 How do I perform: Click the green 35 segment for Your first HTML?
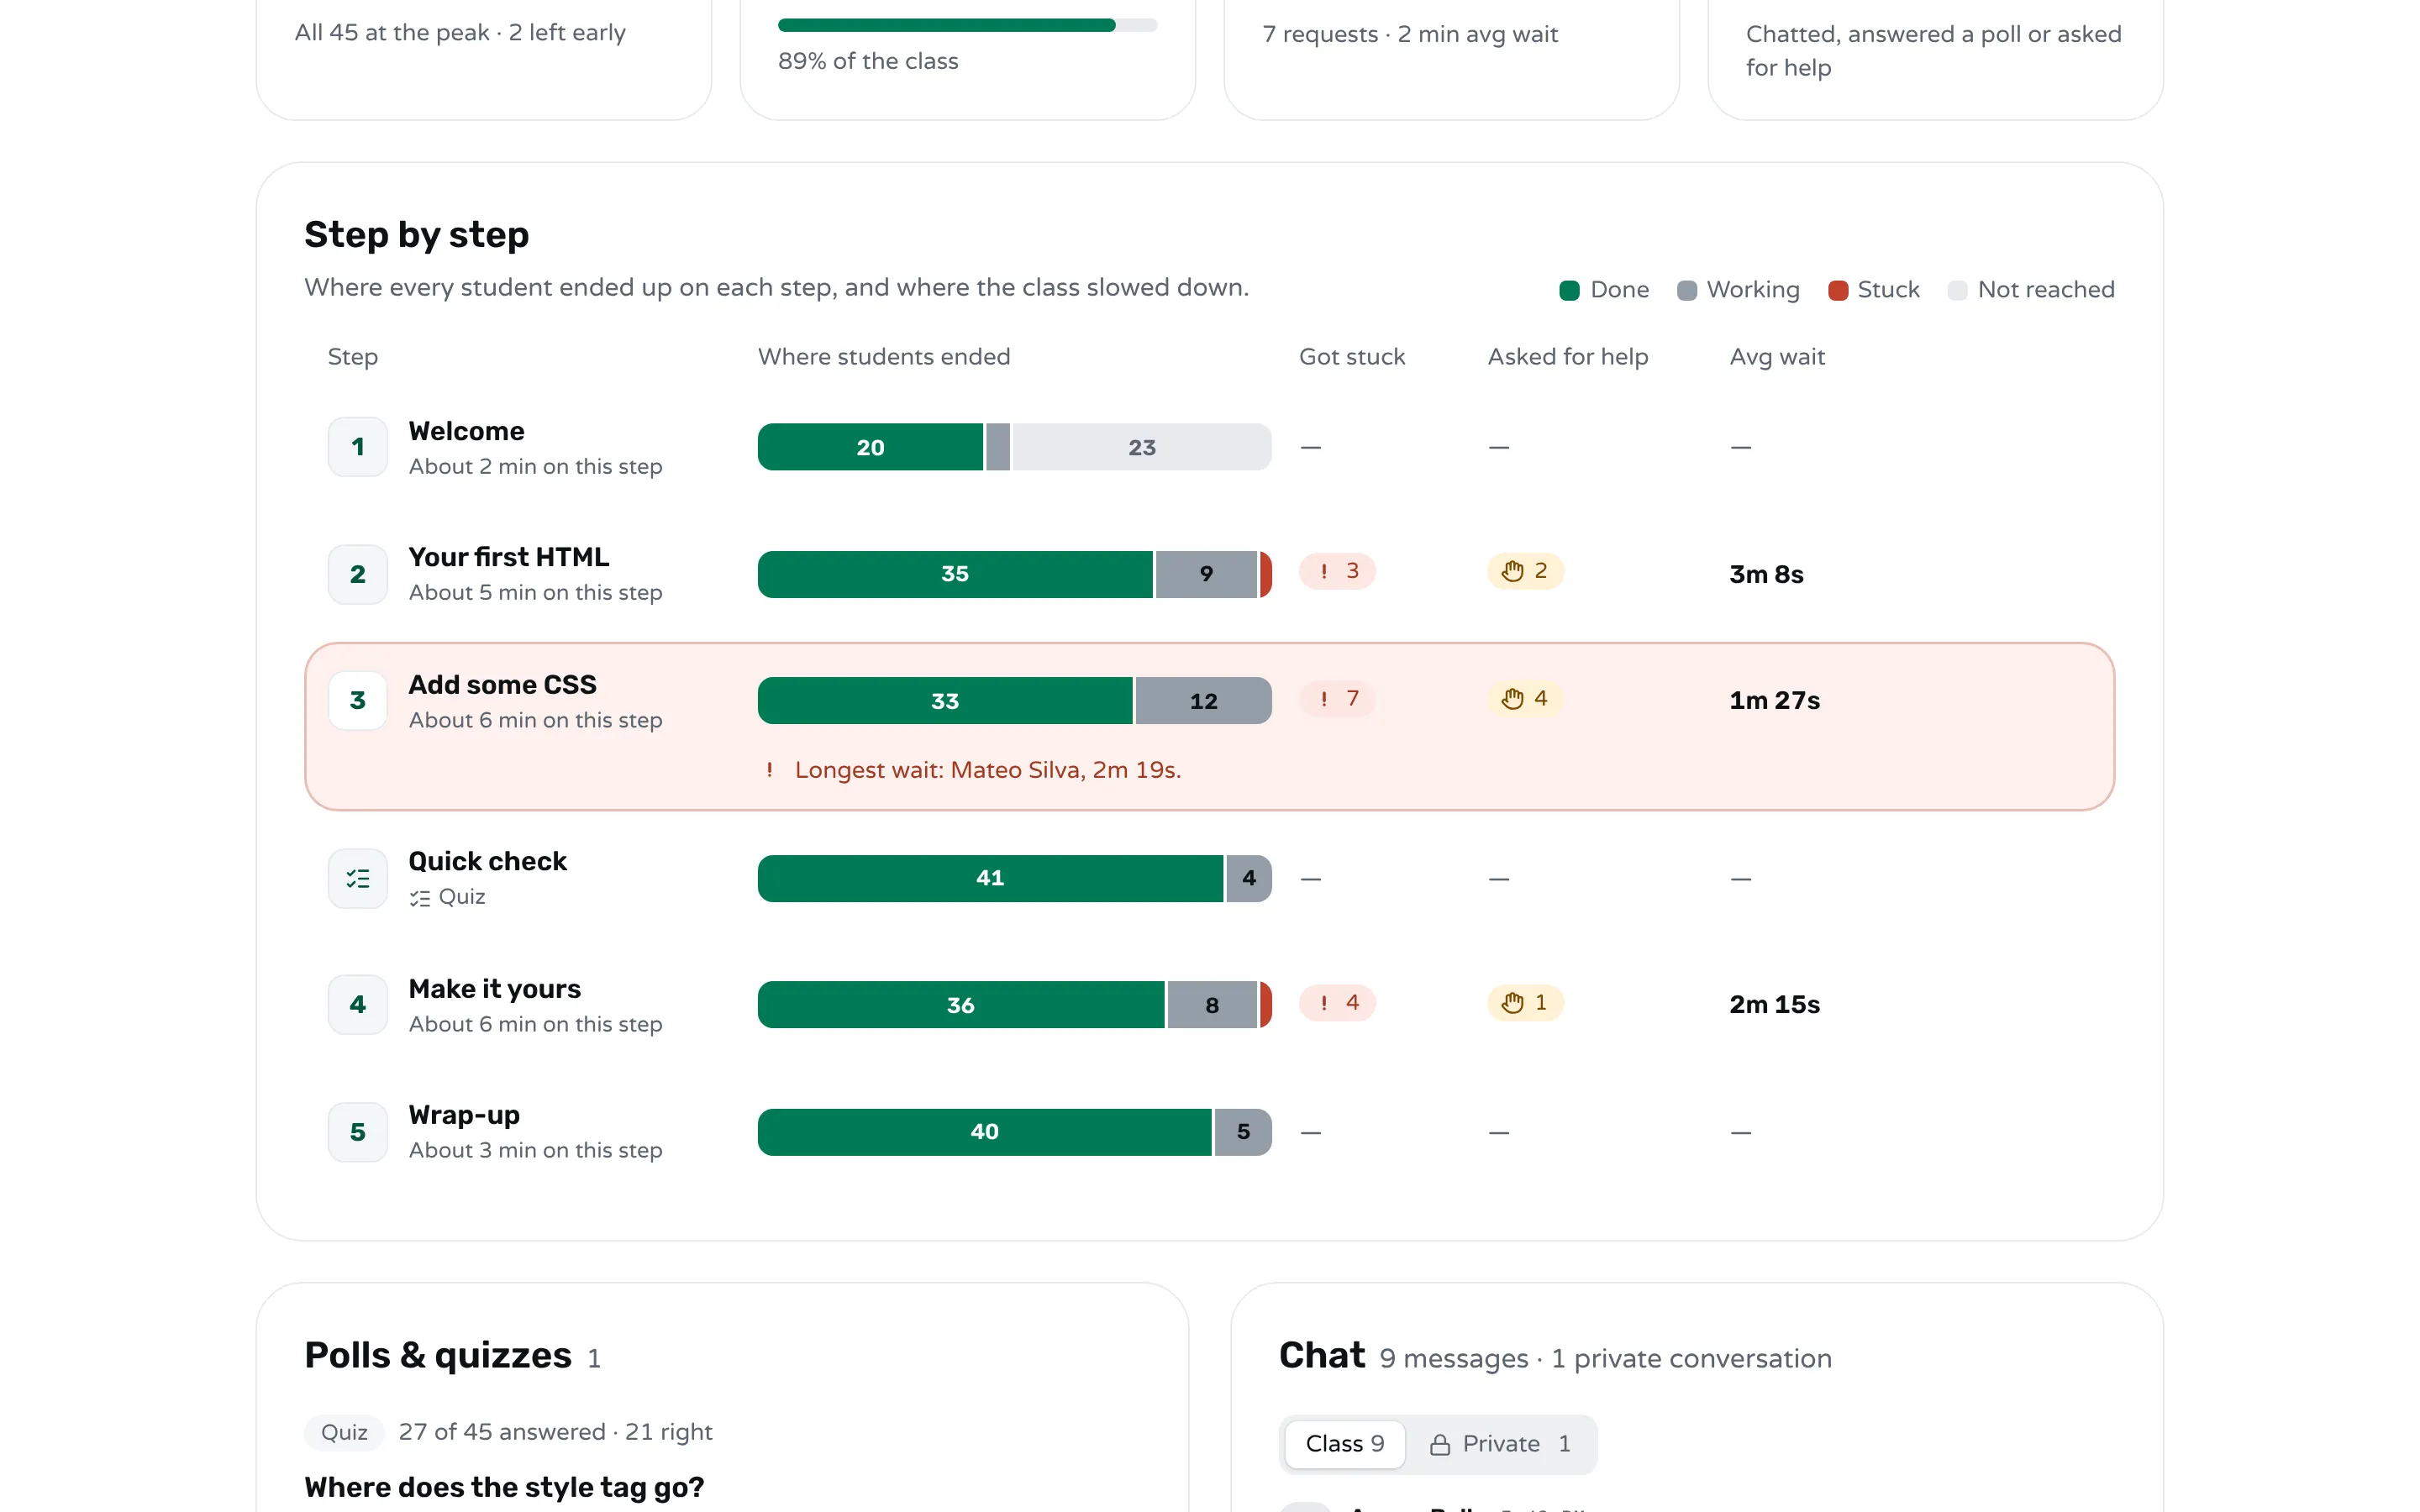(x=955, y=574)
